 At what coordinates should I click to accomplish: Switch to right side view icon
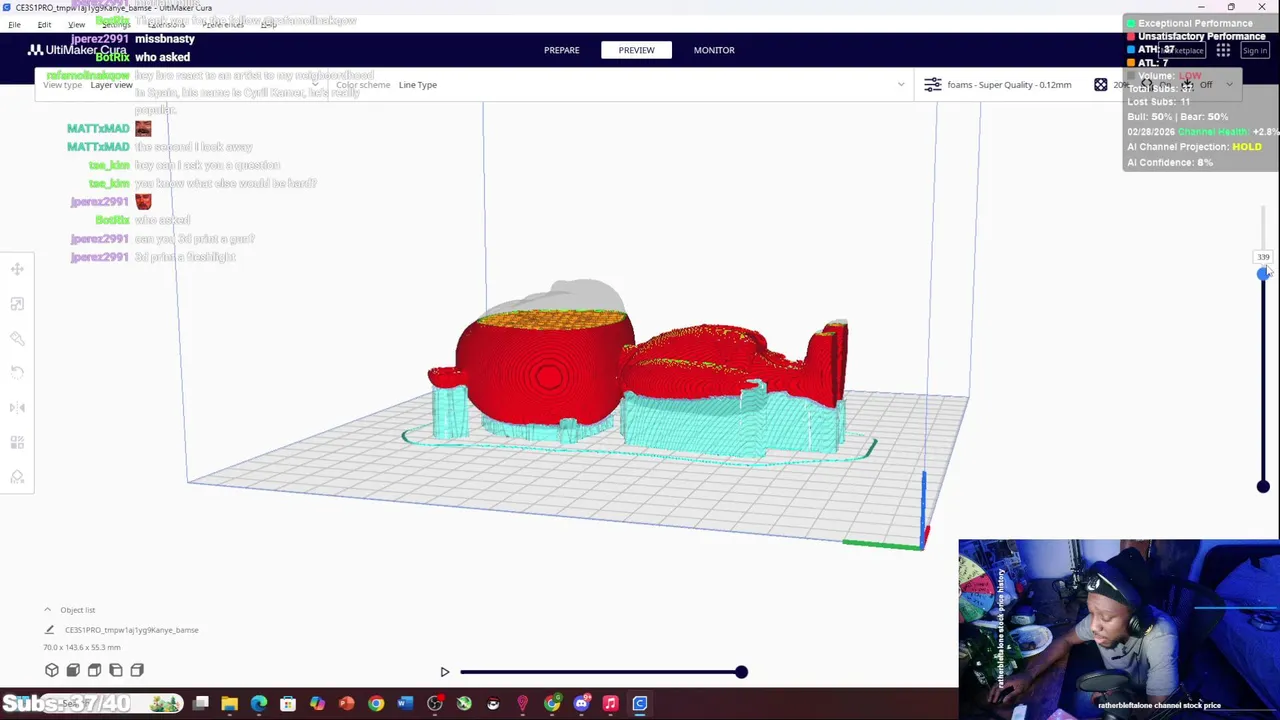click(x=137, y=670)
